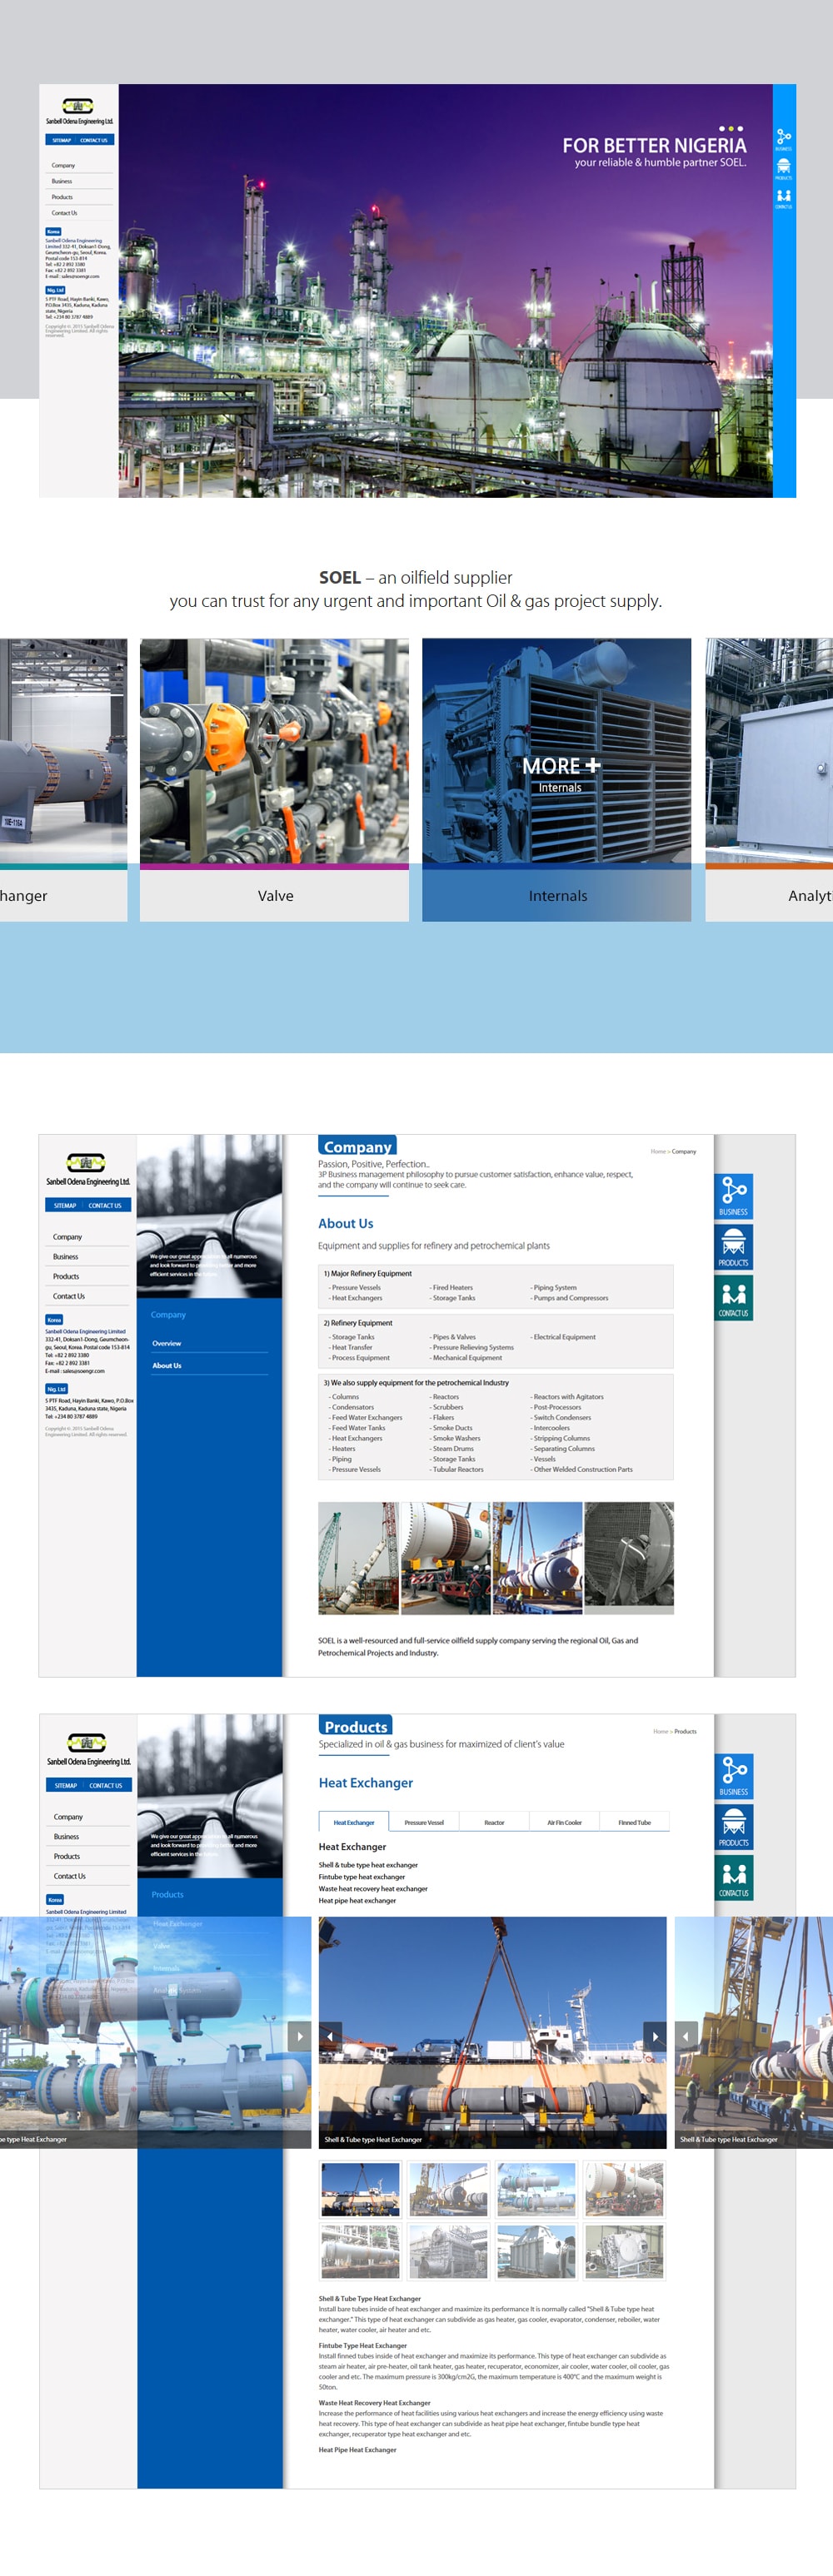
Task: Click the Nig. Ltd label on the Company page sidebar
Action: [x=56, y=1389]
